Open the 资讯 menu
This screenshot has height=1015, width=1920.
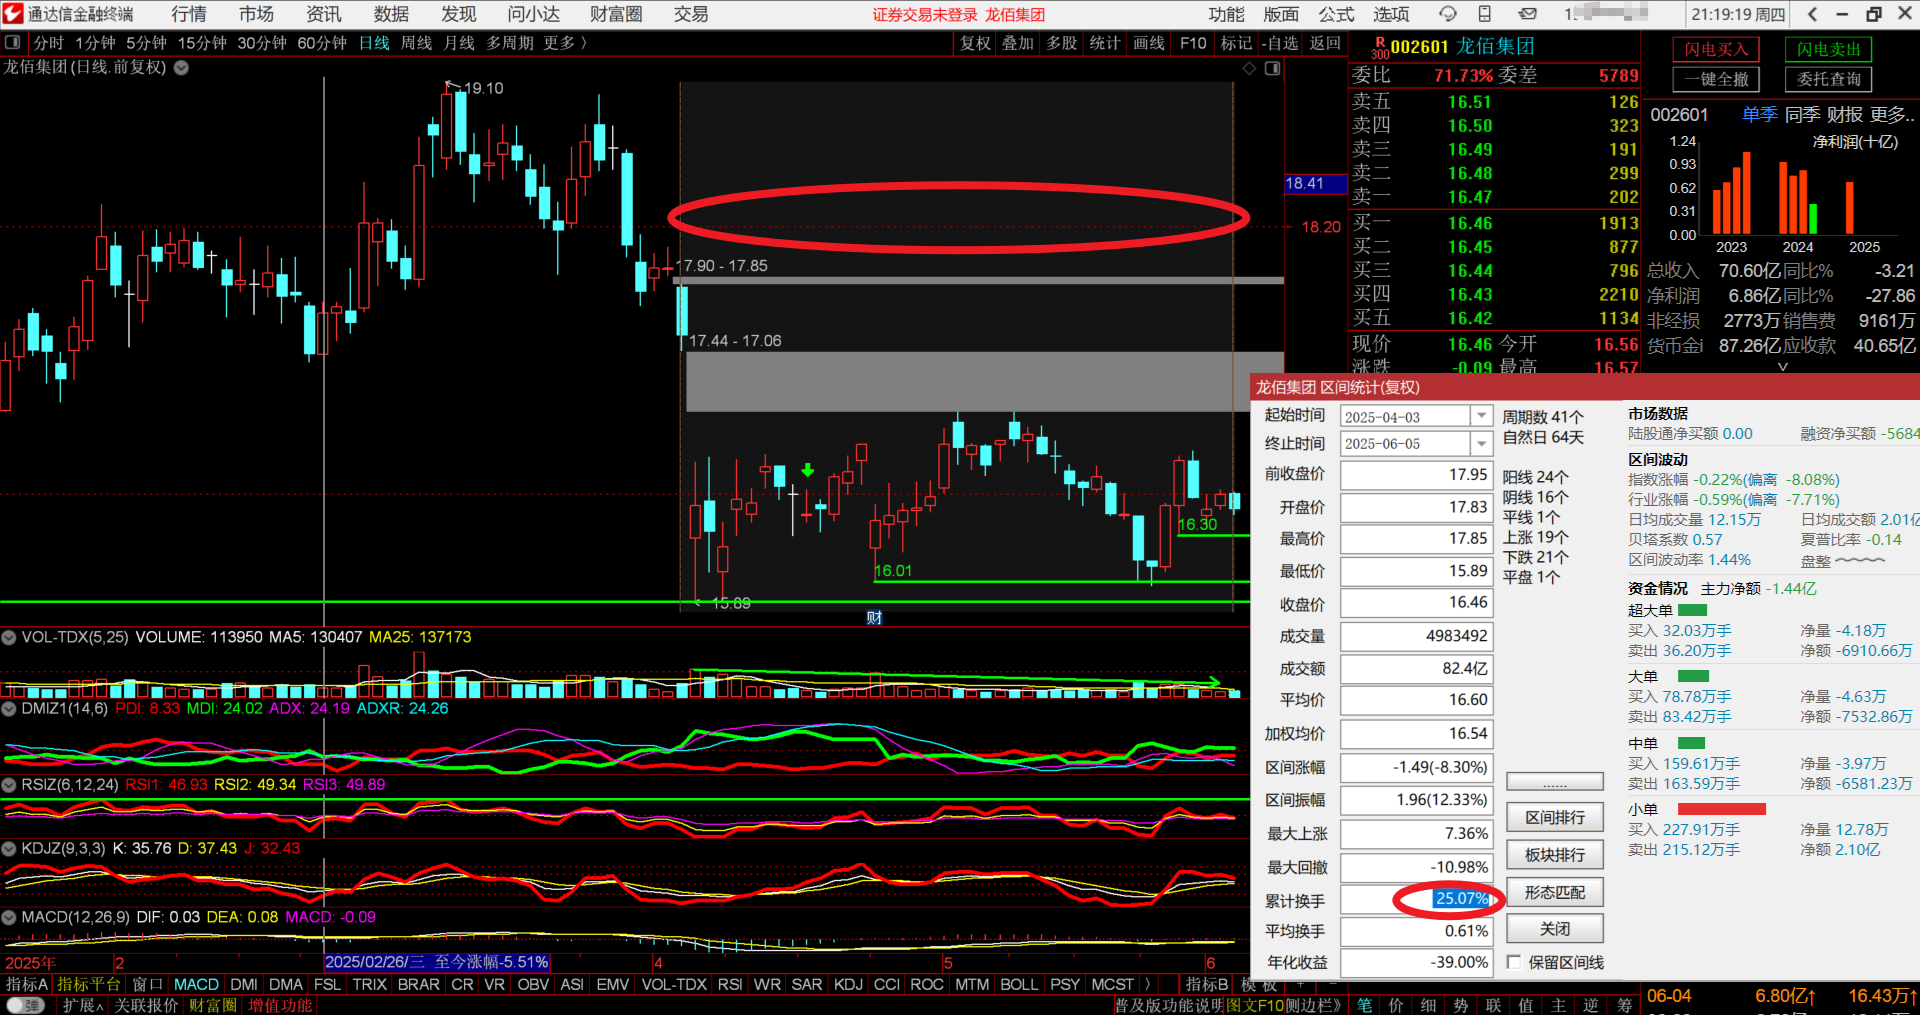pos(323,14)
